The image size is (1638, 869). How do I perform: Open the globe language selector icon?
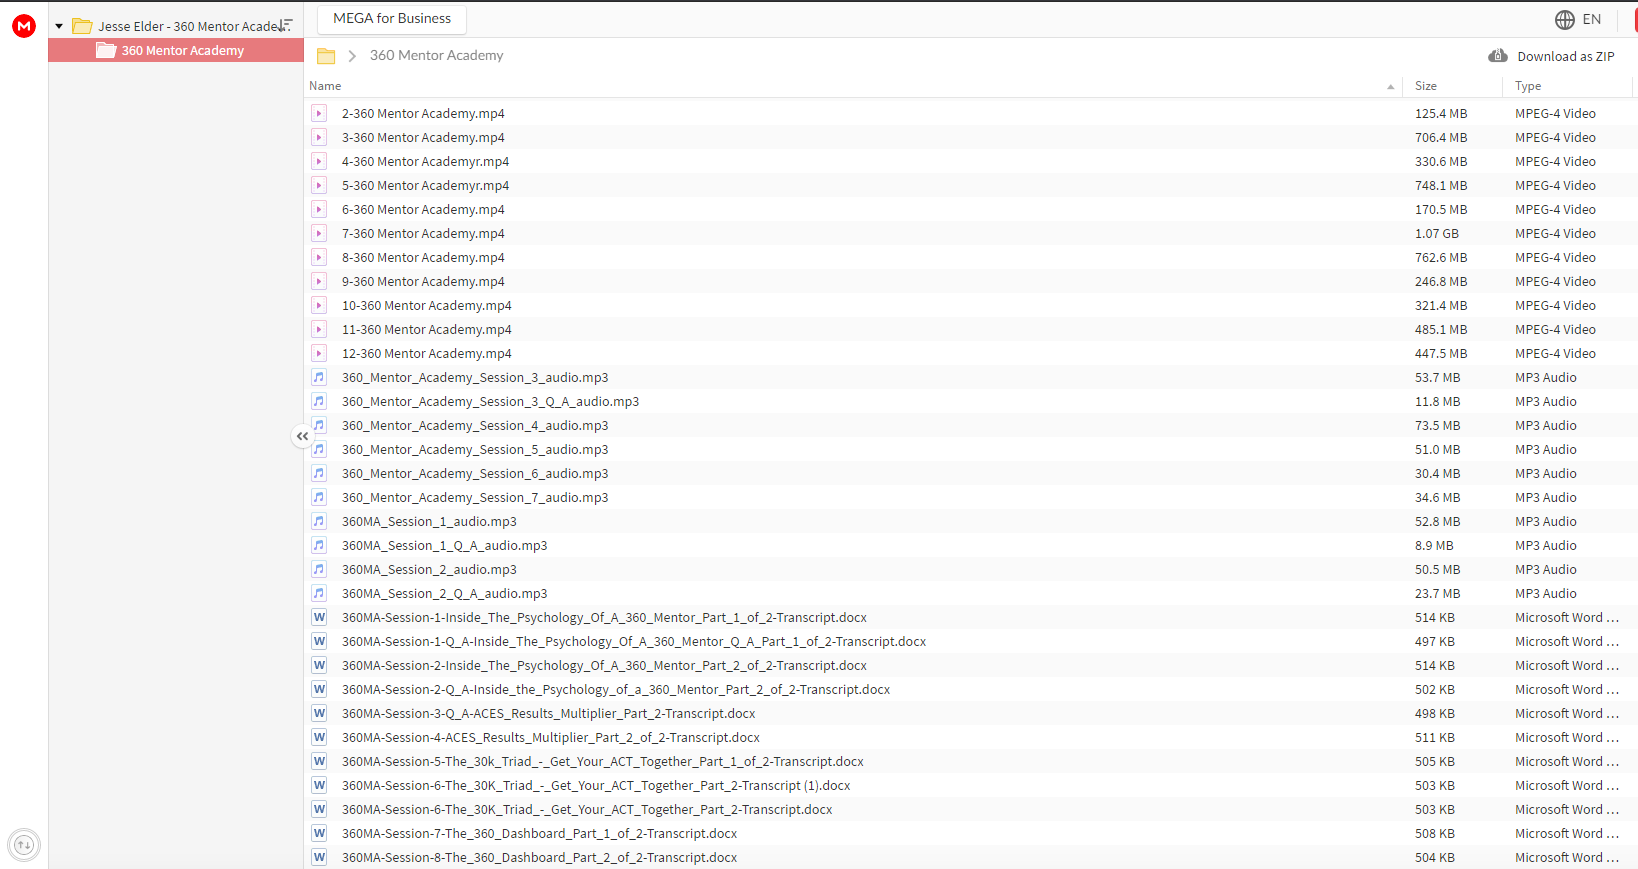(1565, 20)
